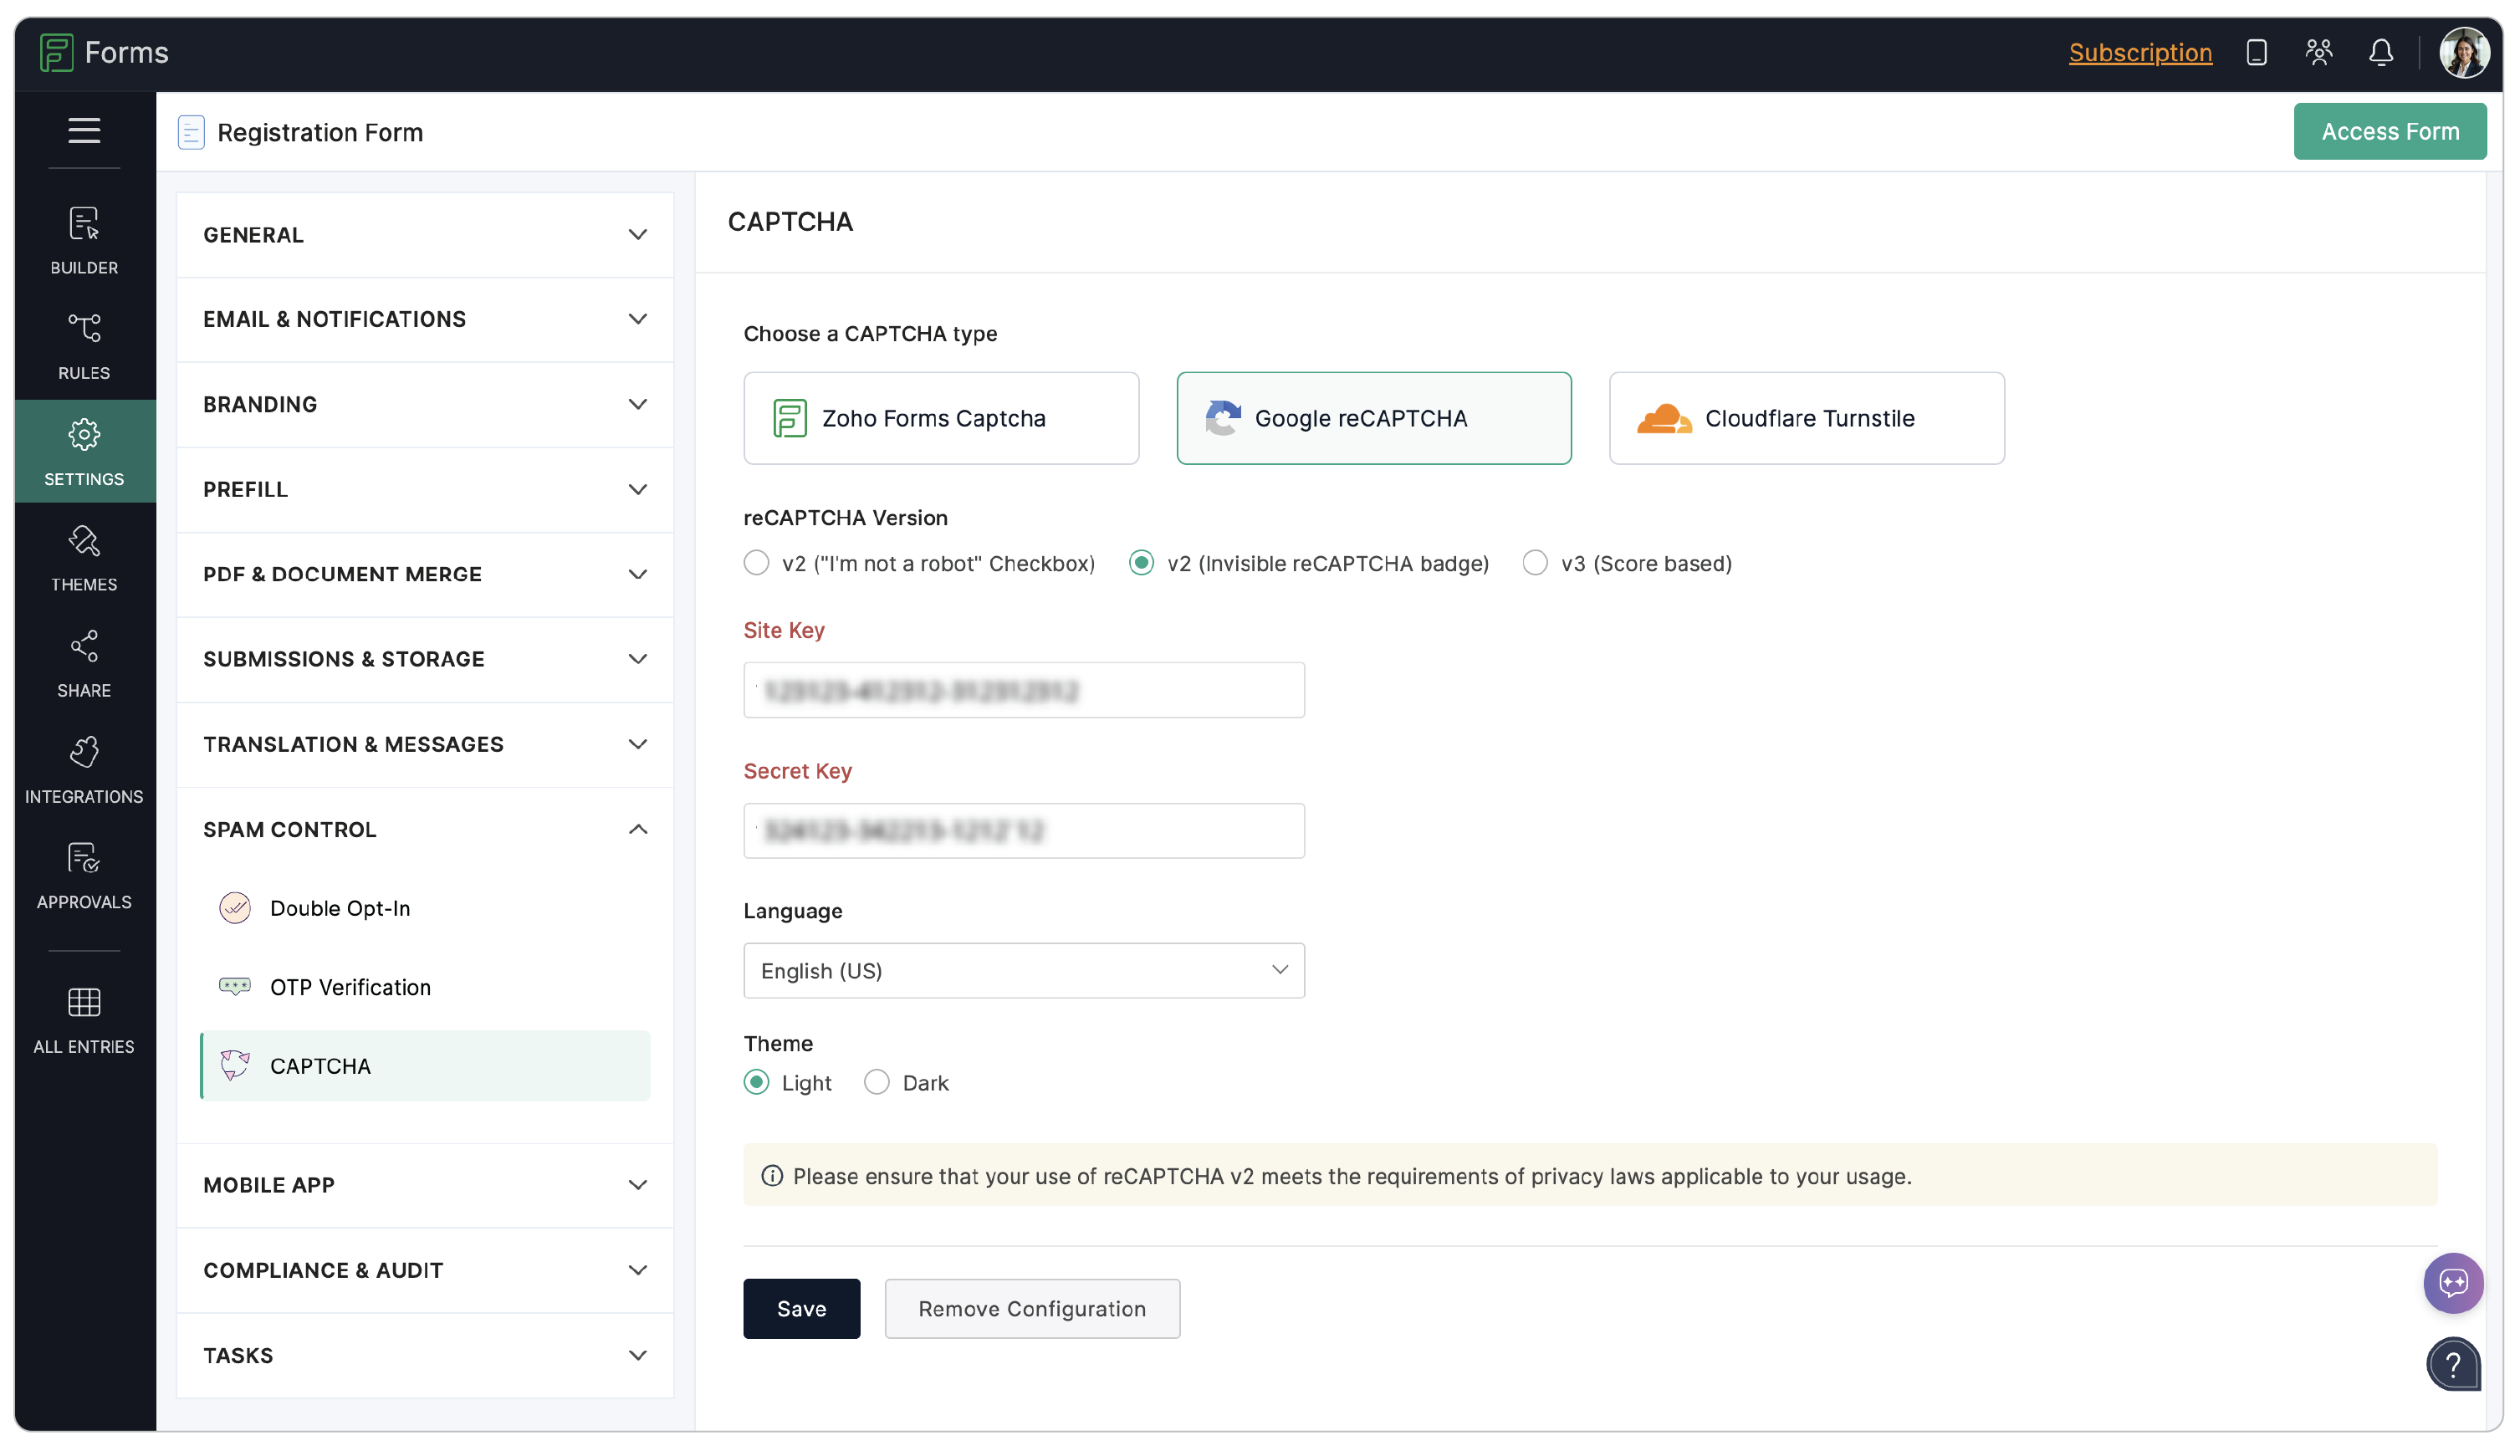Choose v2 "I'm not a robot" Checkbox option
Image resolution: width=2520 pixels, height=1456 pixels.
coord(757,563)
